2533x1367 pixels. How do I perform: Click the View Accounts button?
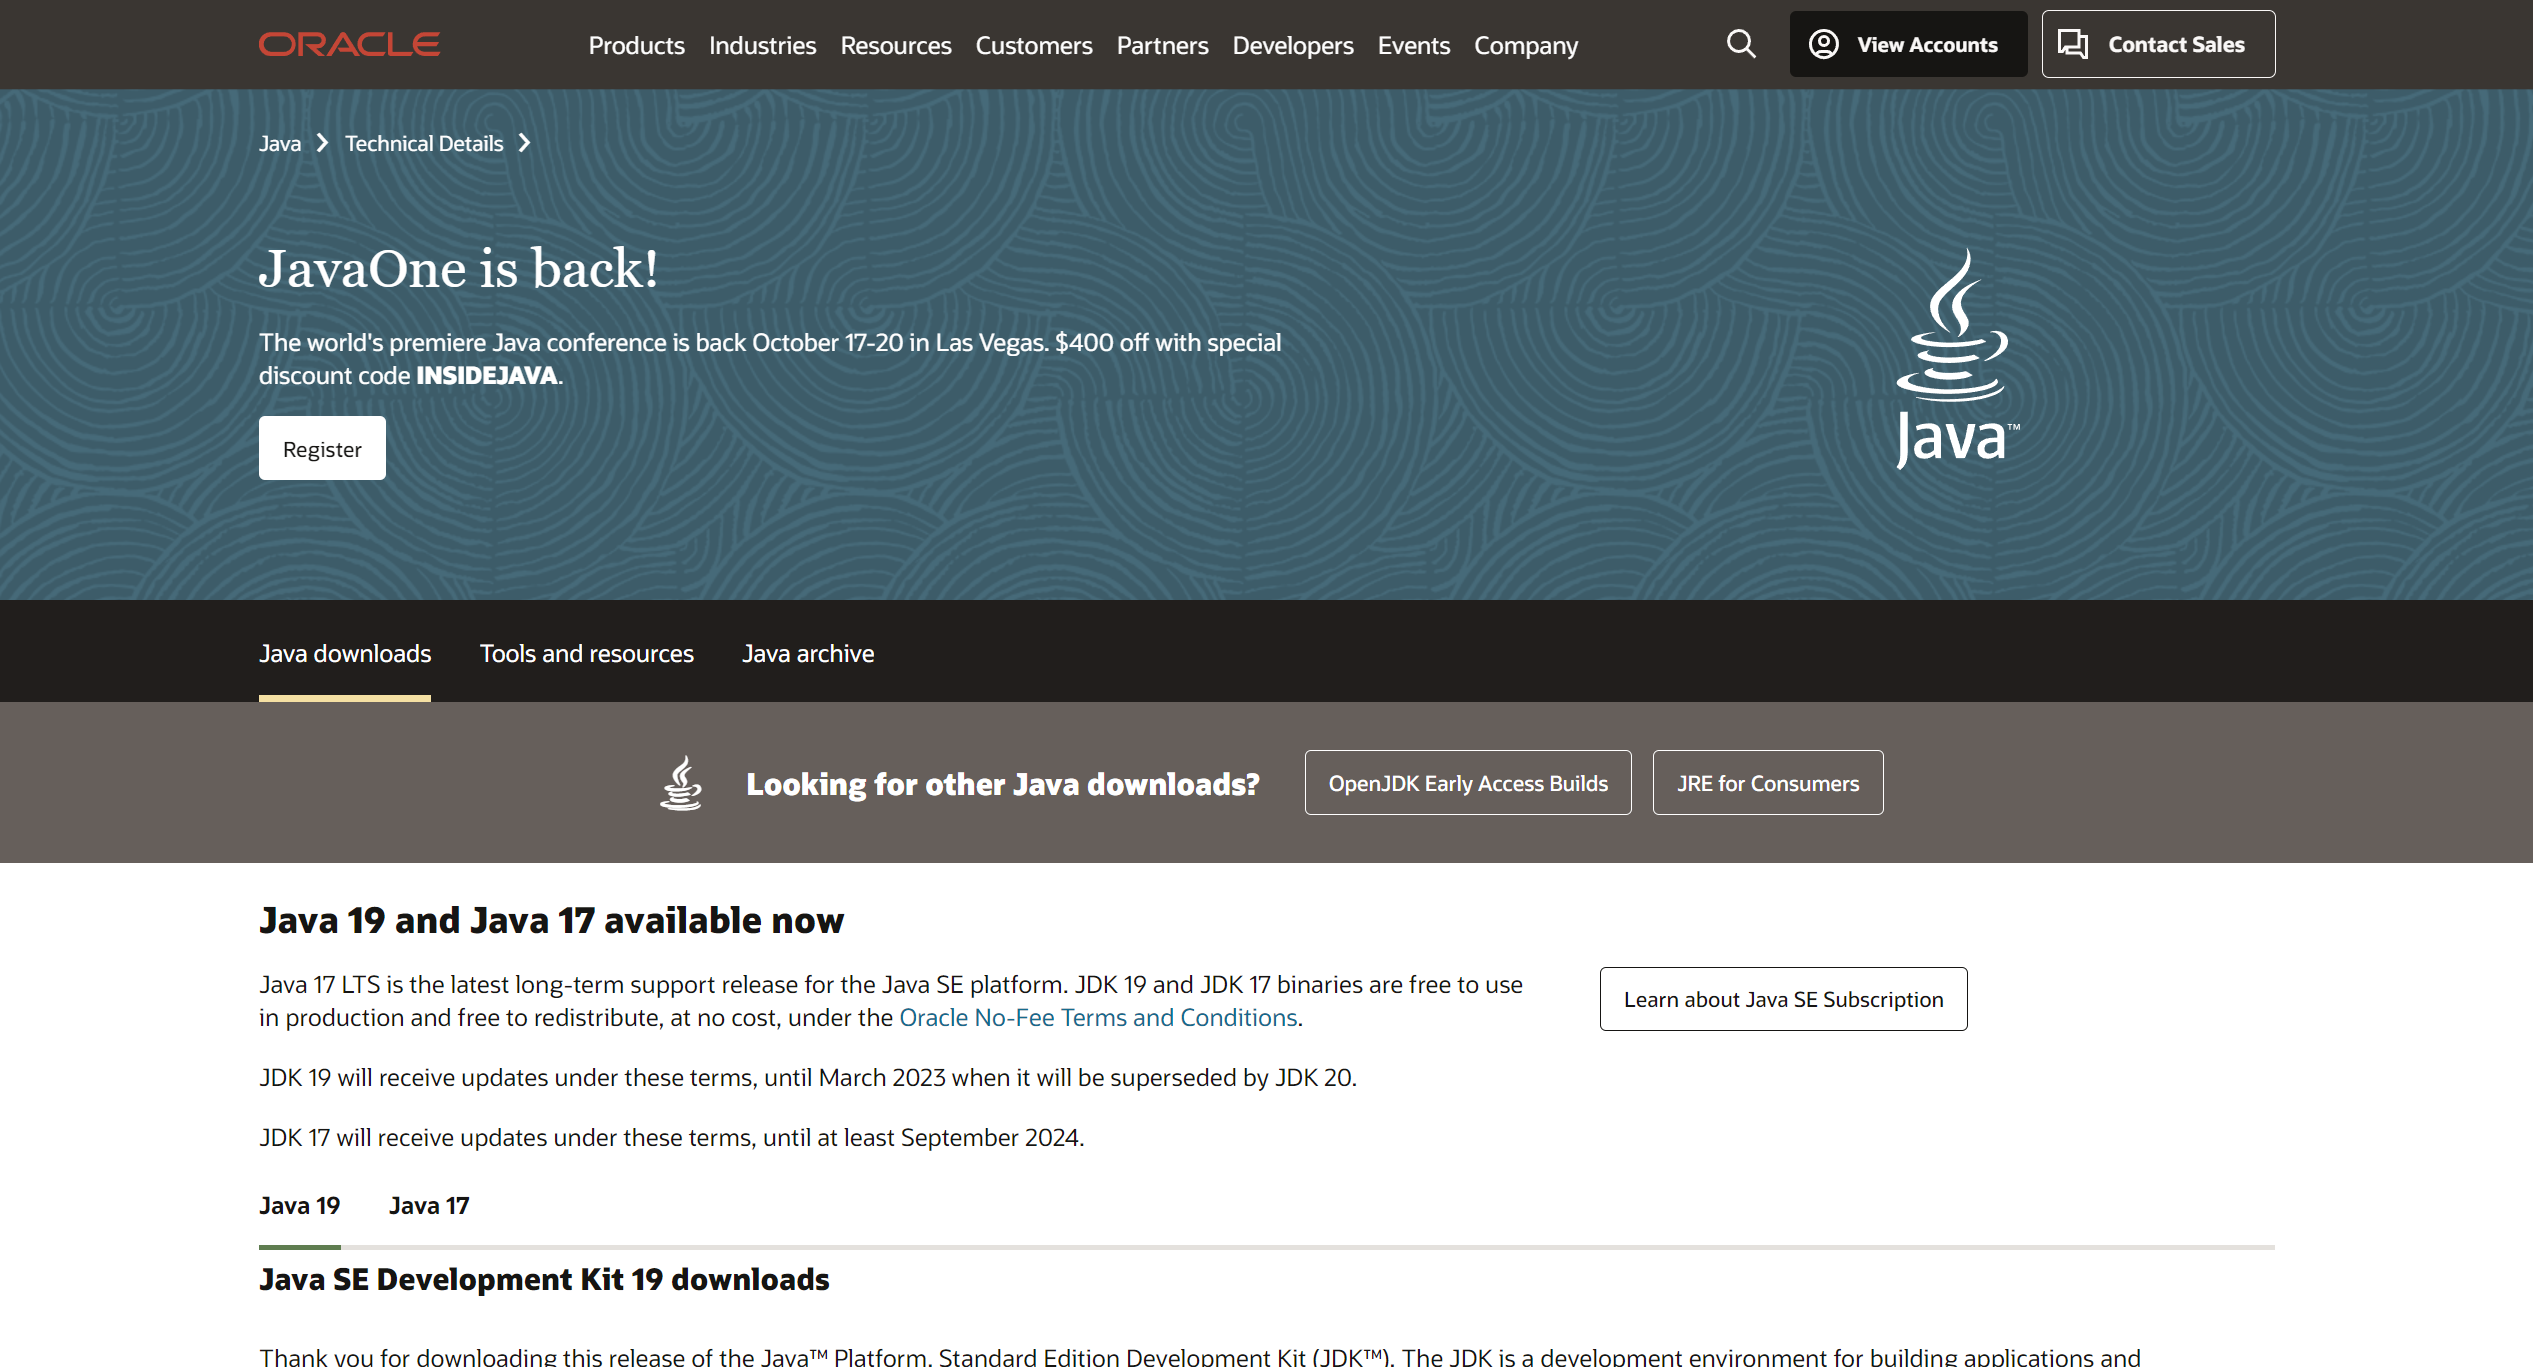1908,44
